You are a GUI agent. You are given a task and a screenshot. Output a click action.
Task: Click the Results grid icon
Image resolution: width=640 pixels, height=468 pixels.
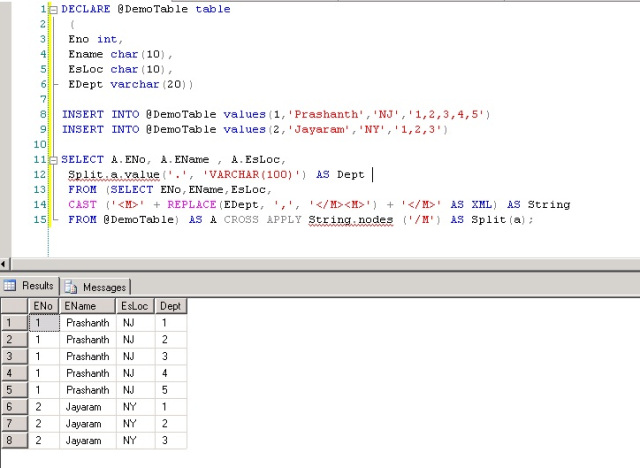pyautogui.click(x=9, y=285)
